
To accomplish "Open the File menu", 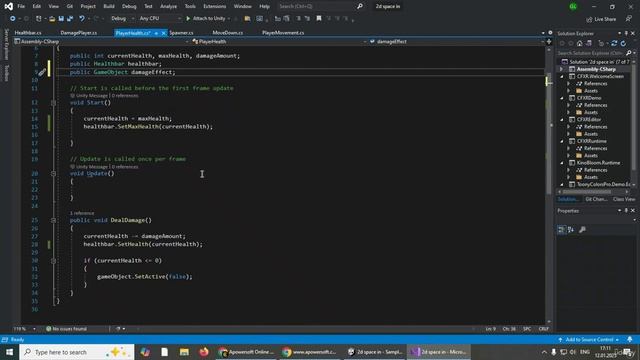I will (x=21, y=6).
